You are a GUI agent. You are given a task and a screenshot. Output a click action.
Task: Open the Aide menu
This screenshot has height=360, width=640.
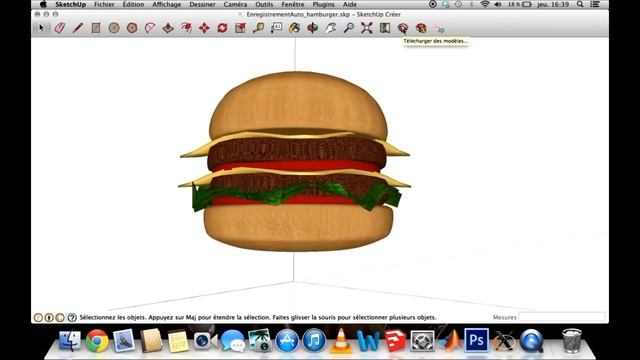349,4
